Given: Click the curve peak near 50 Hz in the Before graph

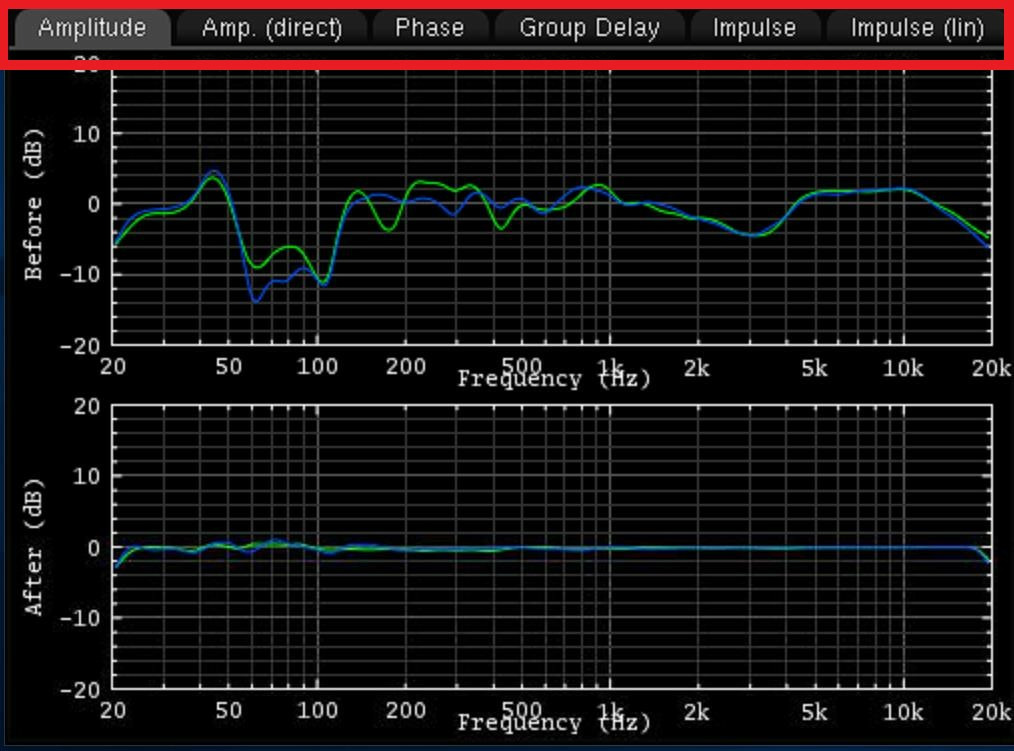Looking at the screenshot, I should pyautogui.click(x=213, y=173).
